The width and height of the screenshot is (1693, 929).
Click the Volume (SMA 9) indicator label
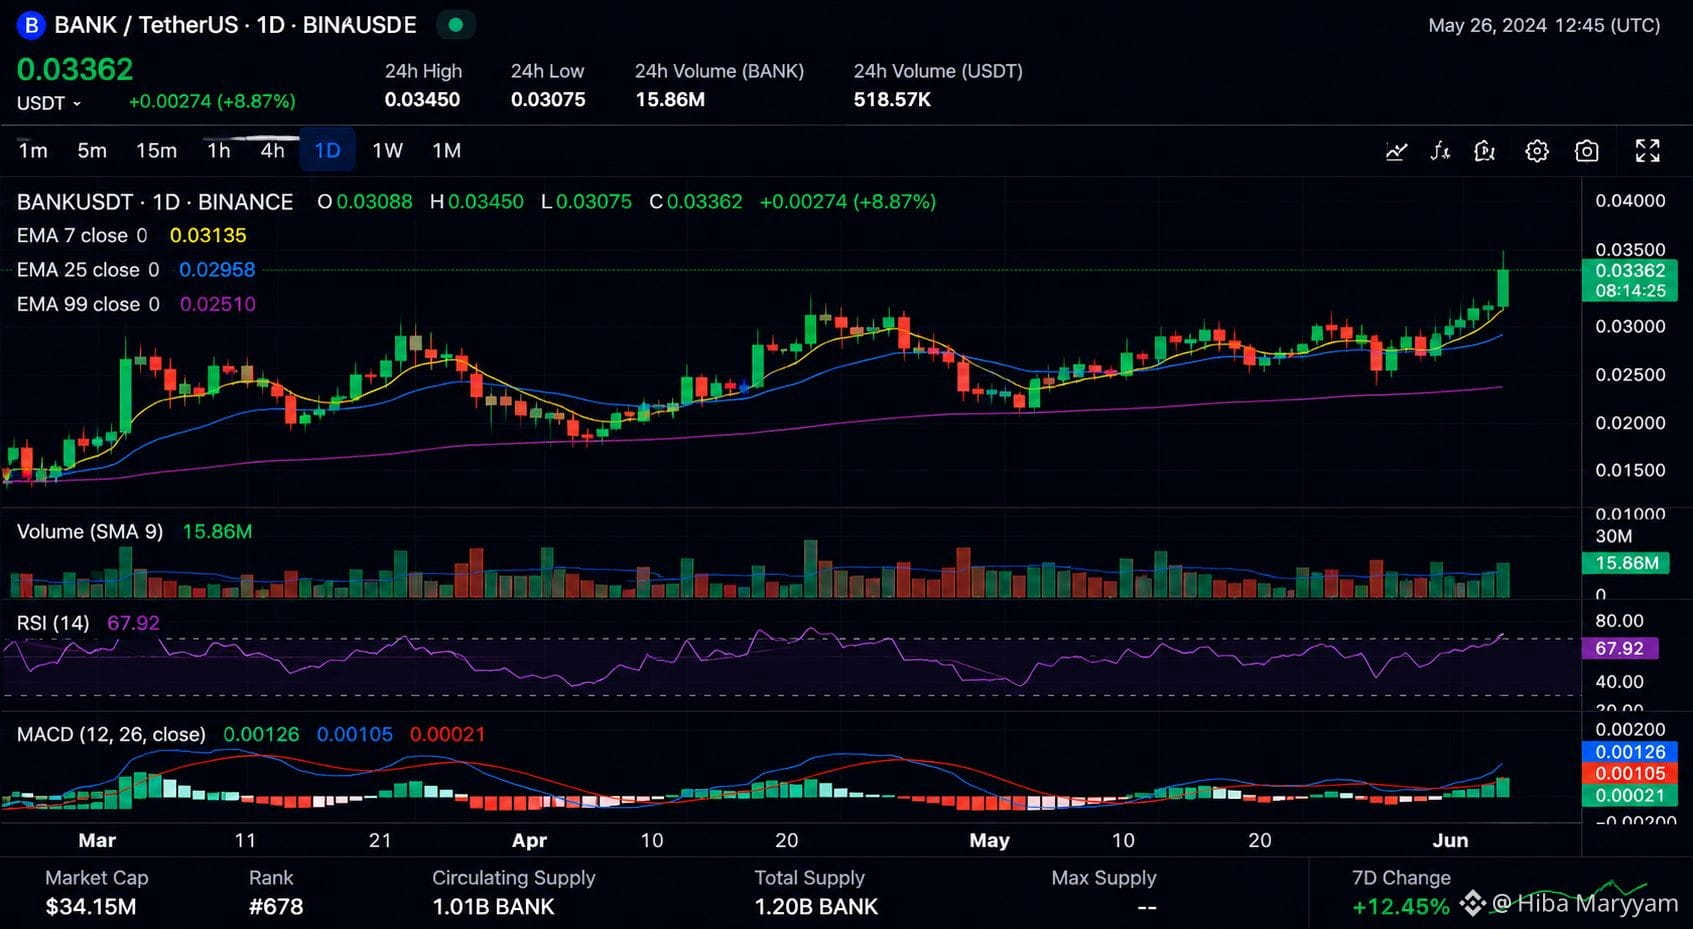coord(90,532)
